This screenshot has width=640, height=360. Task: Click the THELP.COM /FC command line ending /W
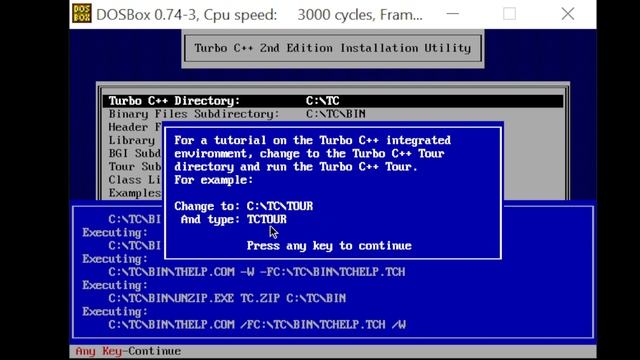point(257,324)
